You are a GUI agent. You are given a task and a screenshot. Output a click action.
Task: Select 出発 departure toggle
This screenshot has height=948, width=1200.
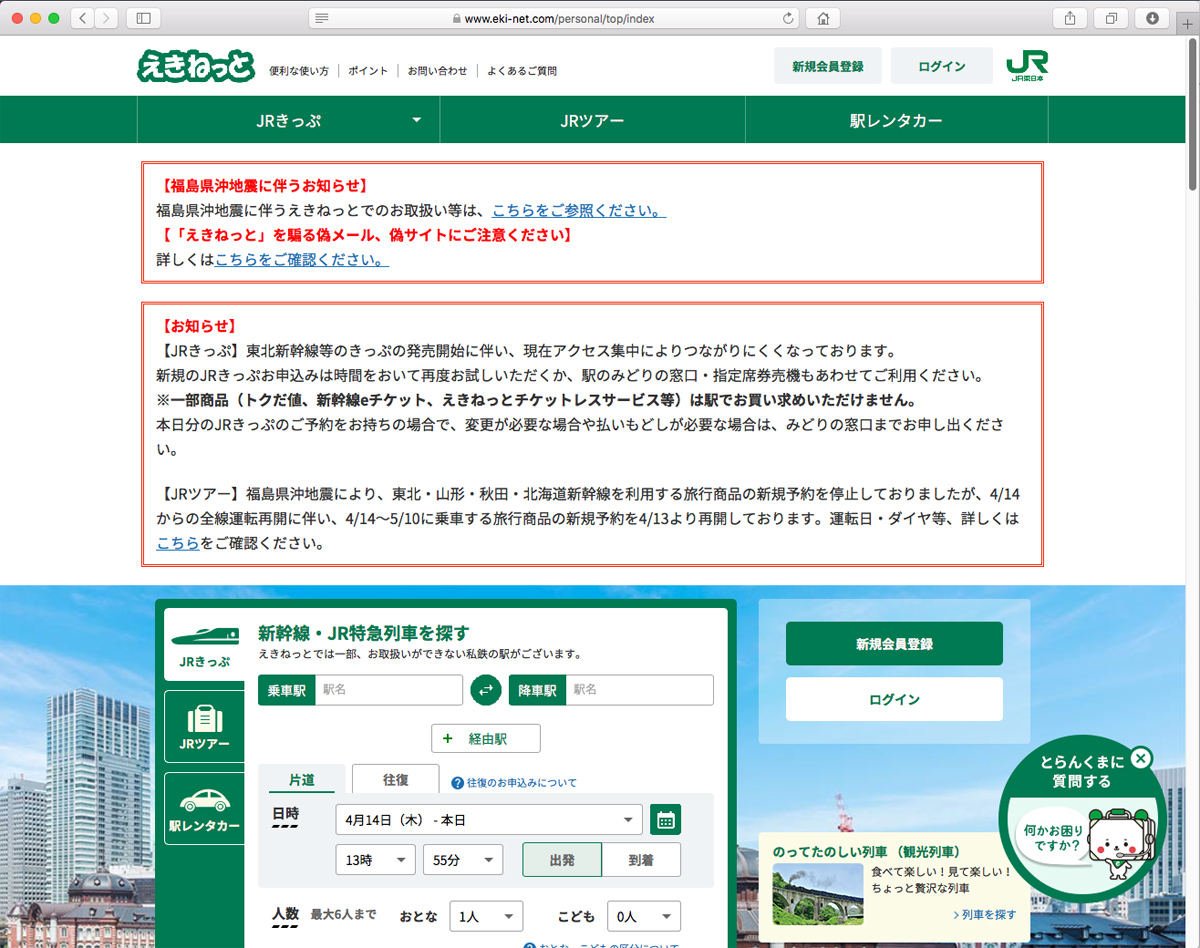pos(562,860)
